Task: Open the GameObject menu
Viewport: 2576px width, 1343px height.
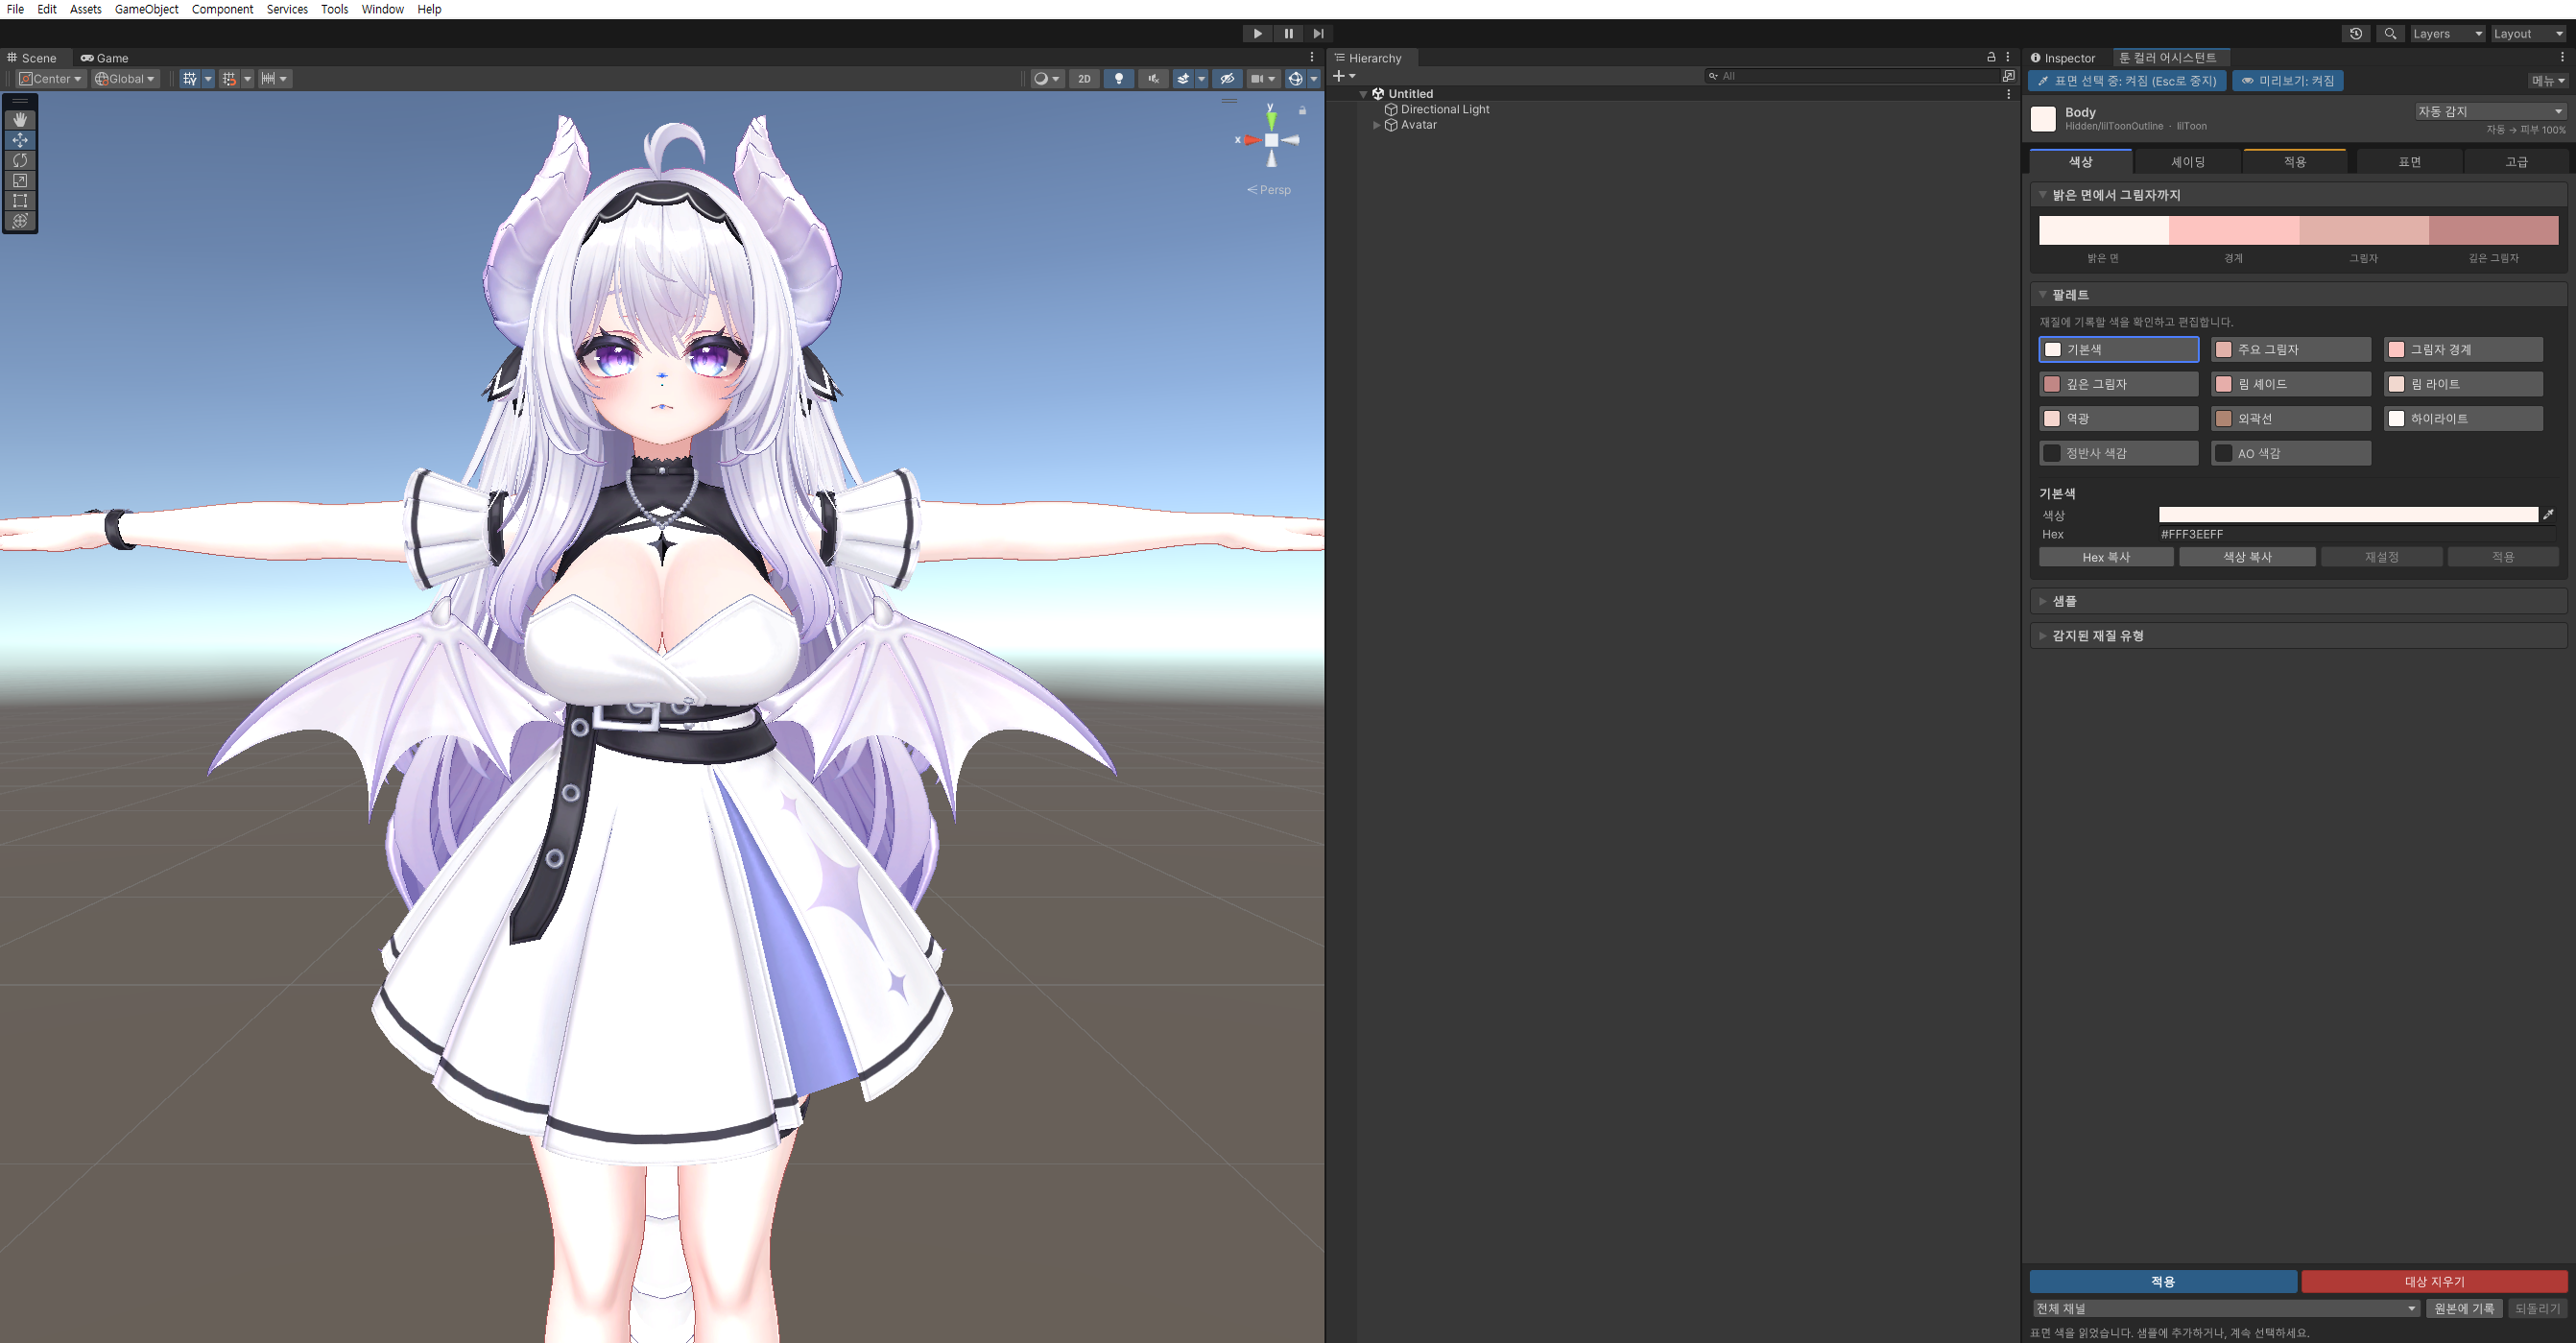Action: [146, 9]
